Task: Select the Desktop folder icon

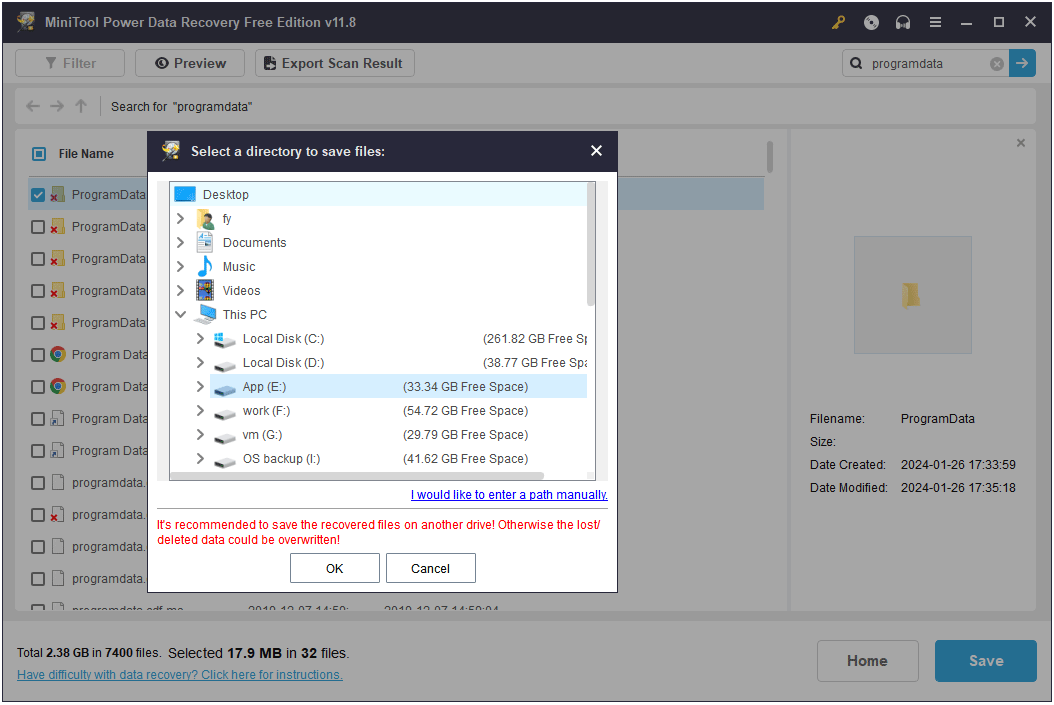Action: (185, 194)
